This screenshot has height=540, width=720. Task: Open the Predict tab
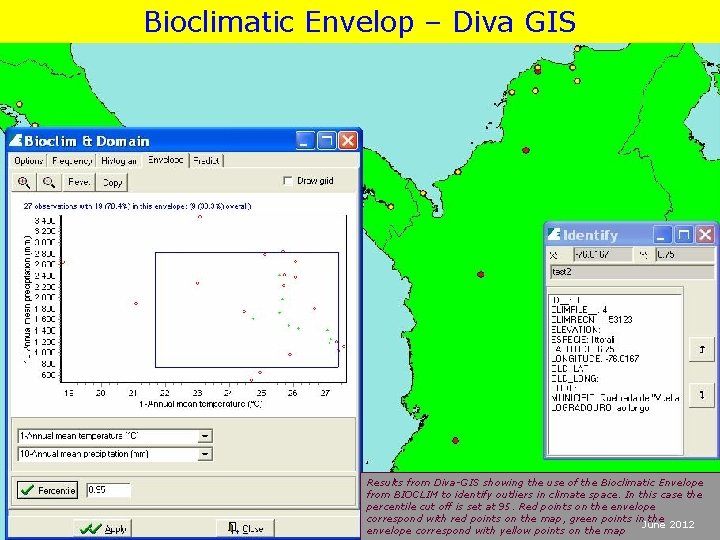tap(206, 161)
